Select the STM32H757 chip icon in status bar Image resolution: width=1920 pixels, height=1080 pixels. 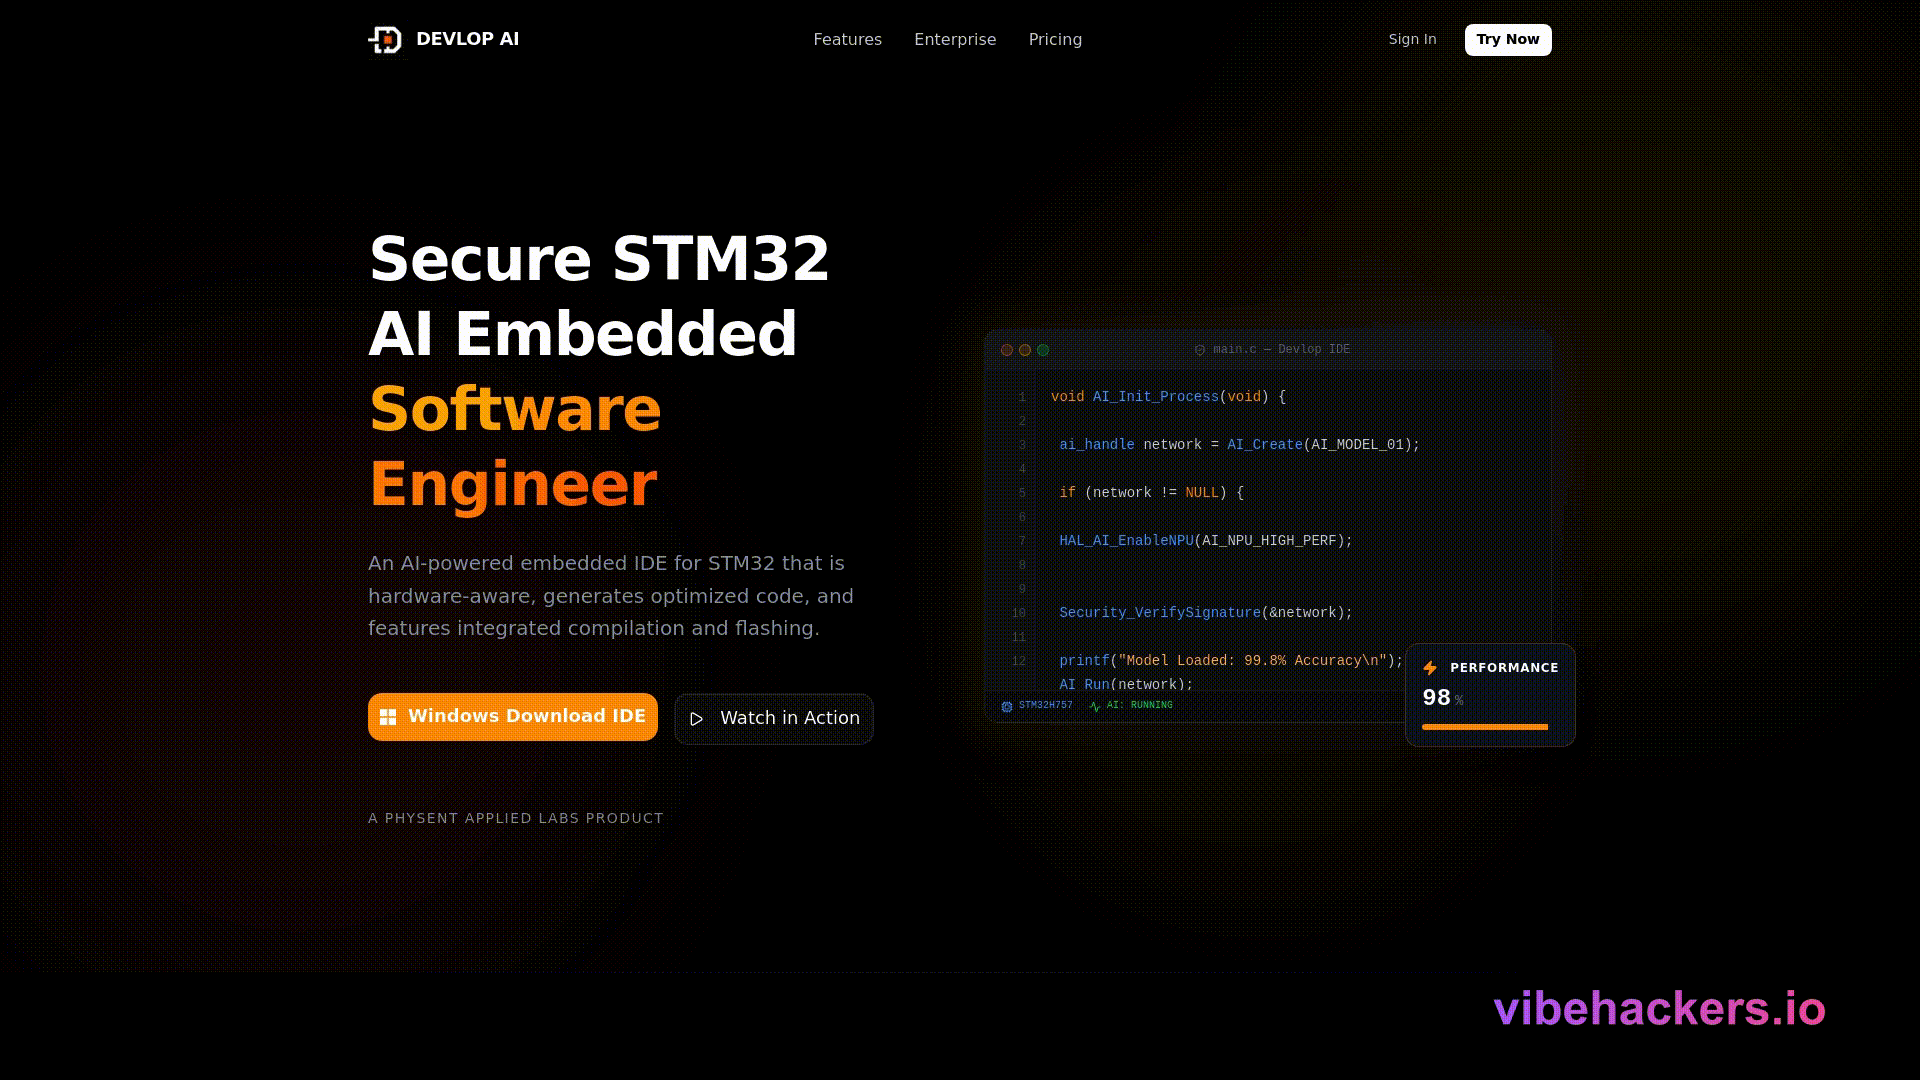[1004, 705]
